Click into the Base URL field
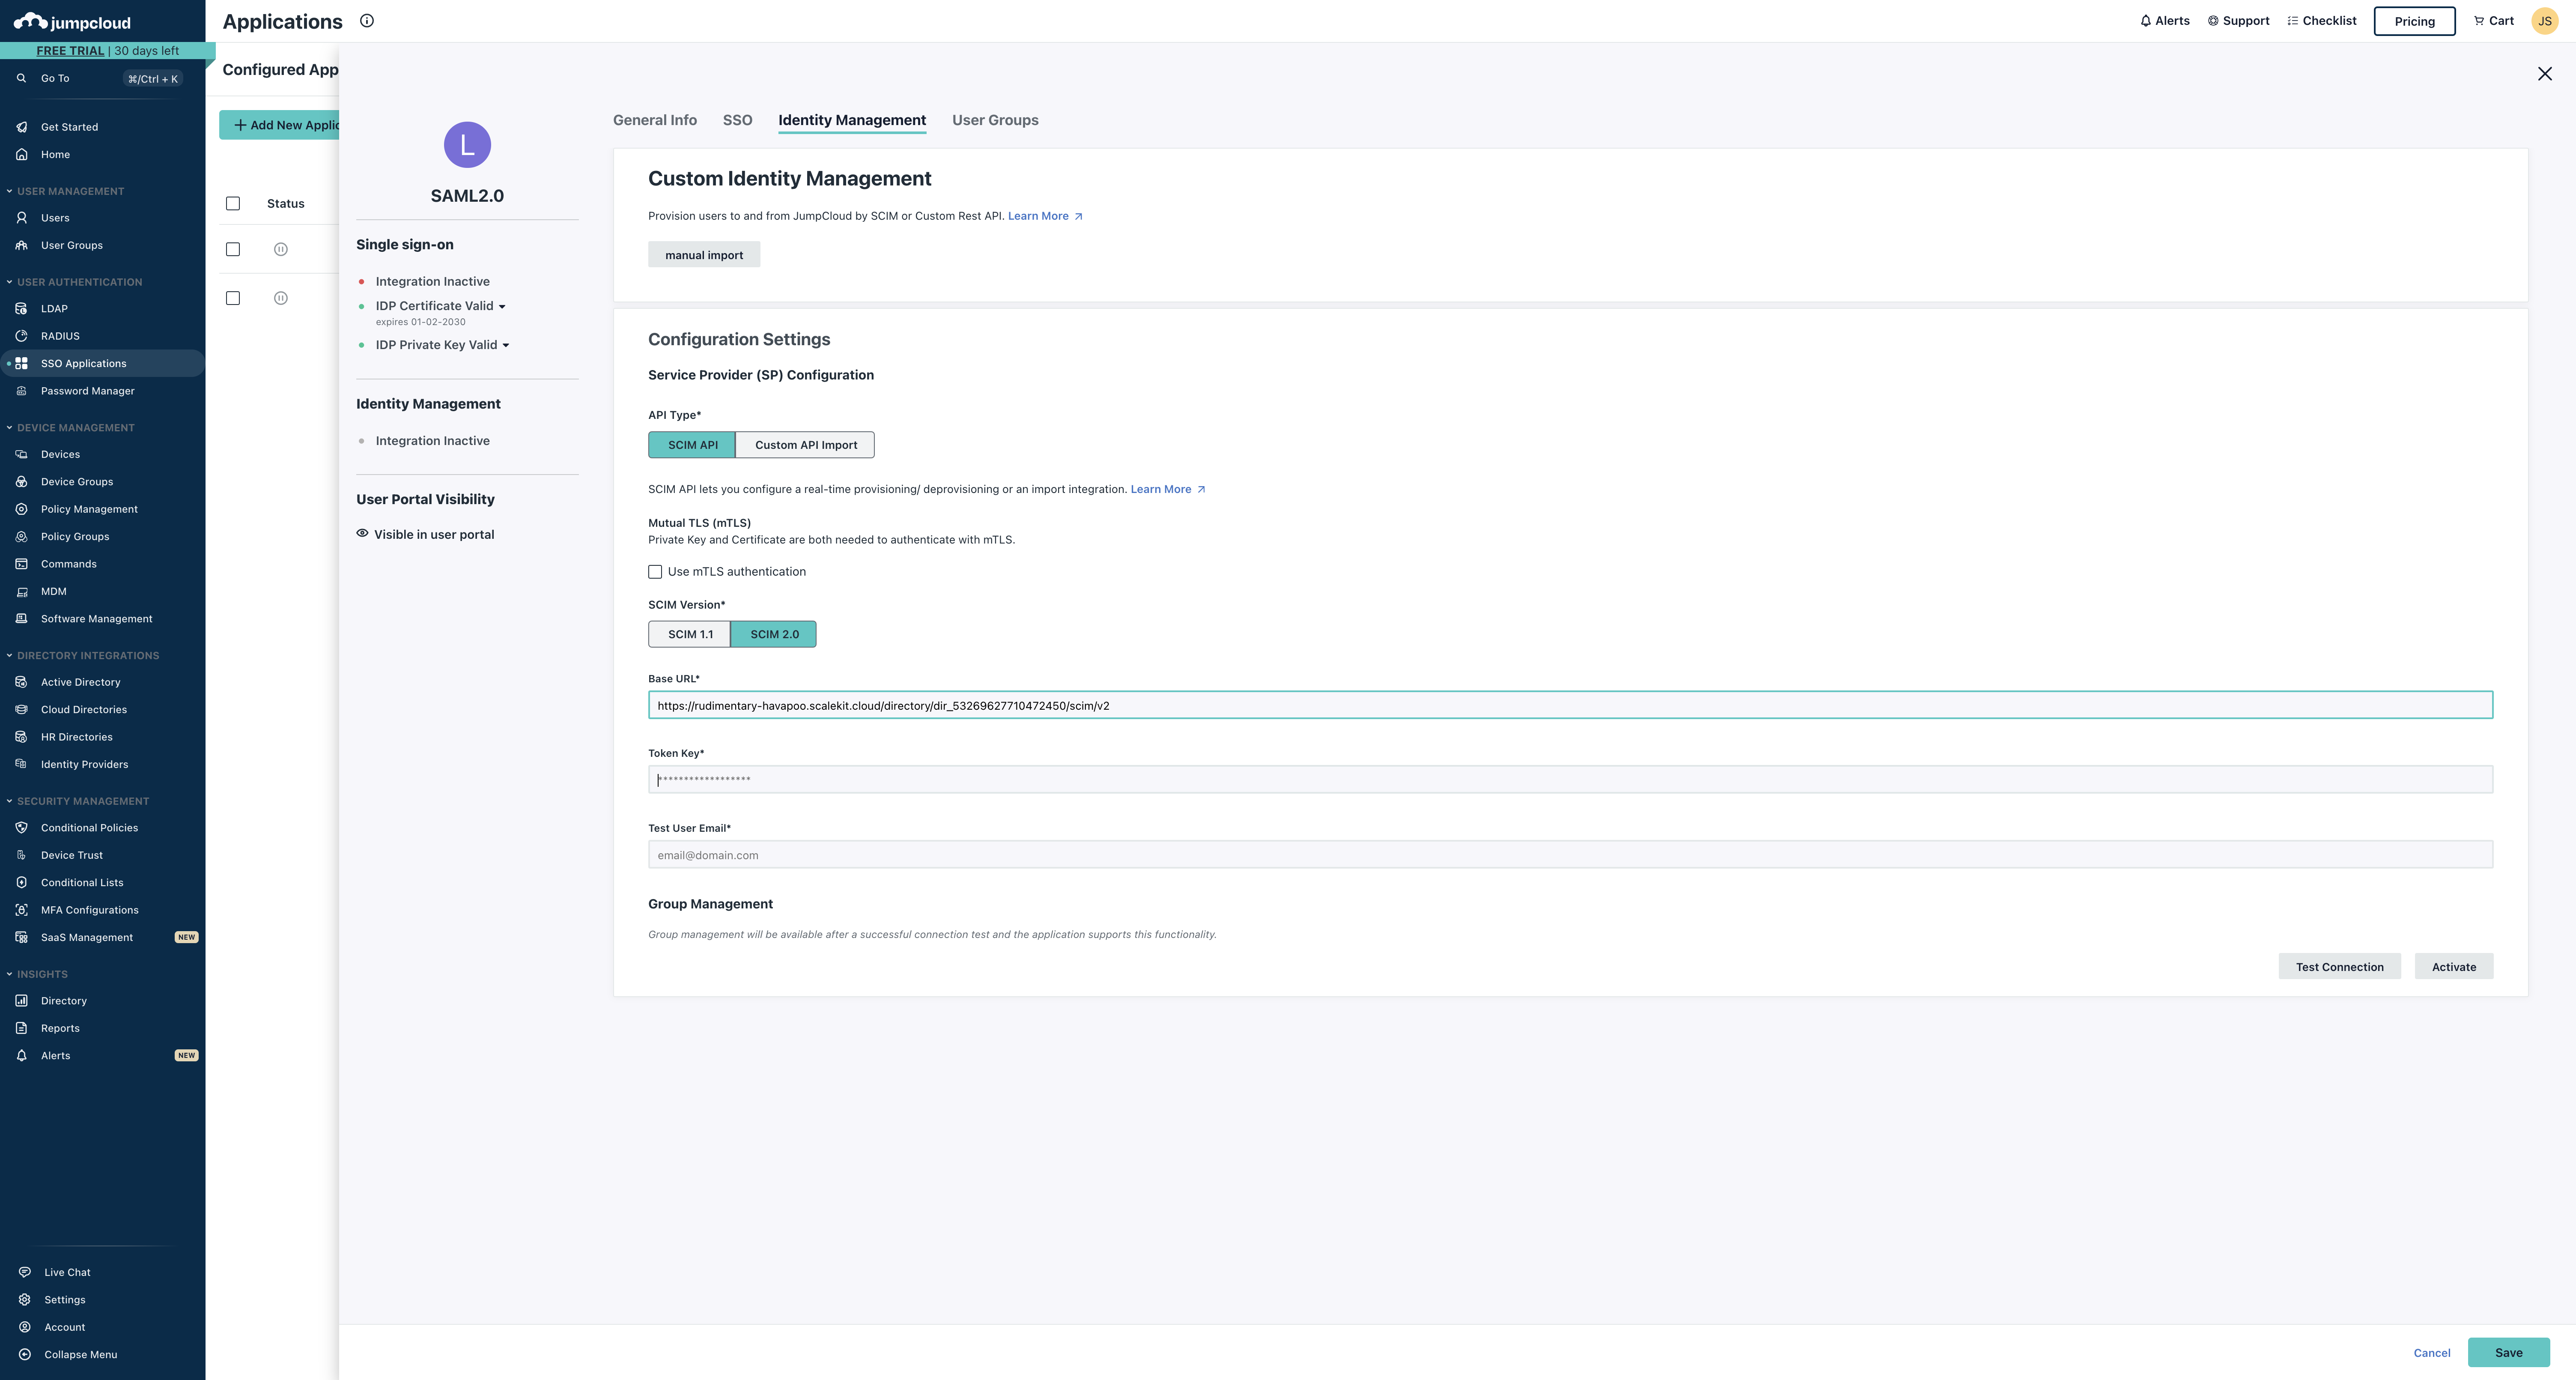This screenshot has height=1380, width=2576. (1570, 705)
